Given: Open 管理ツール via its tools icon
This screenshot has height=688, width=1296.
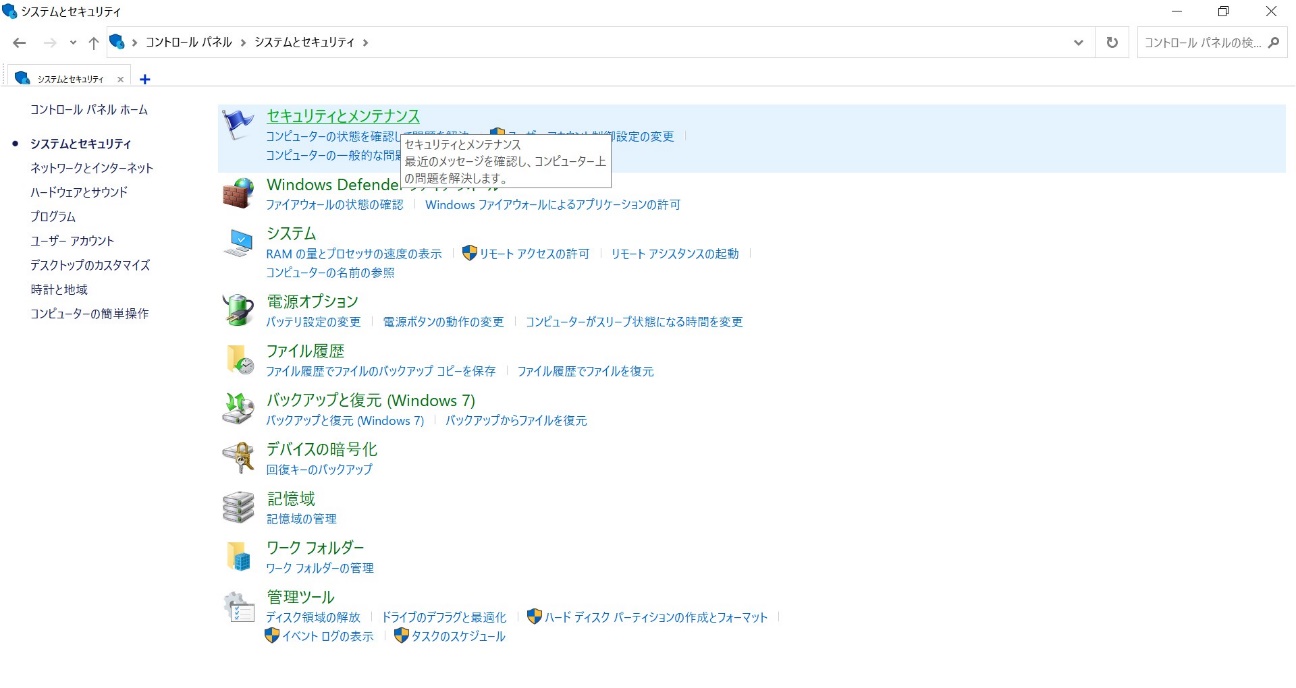Looking at the screenshot, I should pyautogui.click(x=237, y=604).
